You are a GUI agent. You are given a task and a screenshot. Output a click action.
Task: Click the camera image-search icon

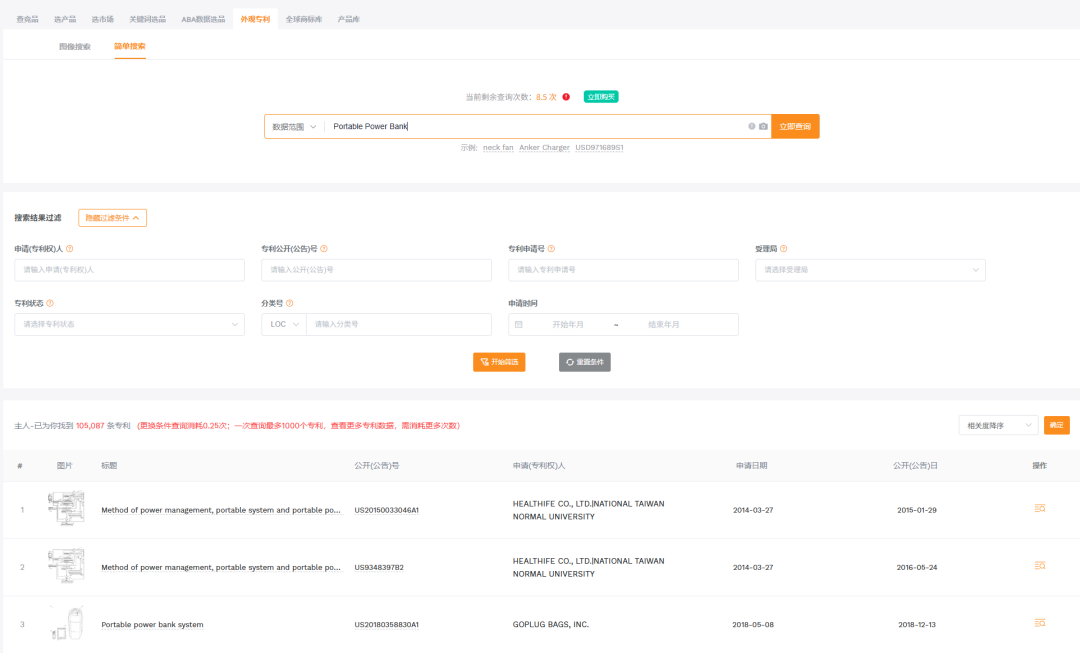(763, 127)
